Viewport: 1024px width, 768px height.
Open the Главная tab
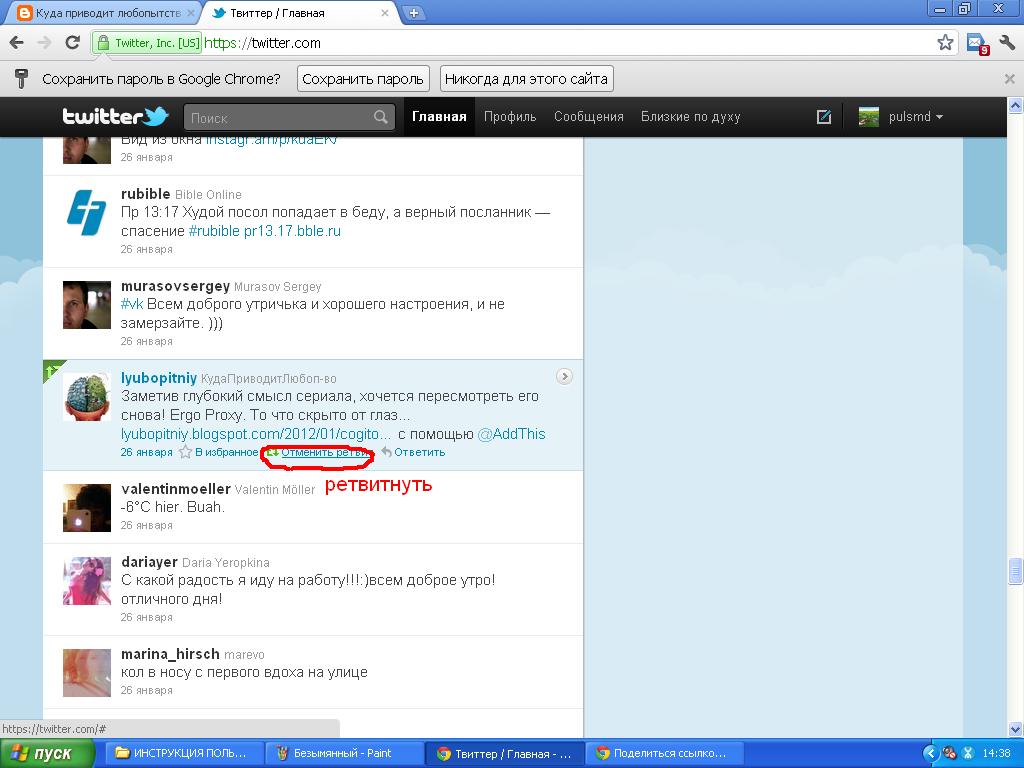click(439, 117)
